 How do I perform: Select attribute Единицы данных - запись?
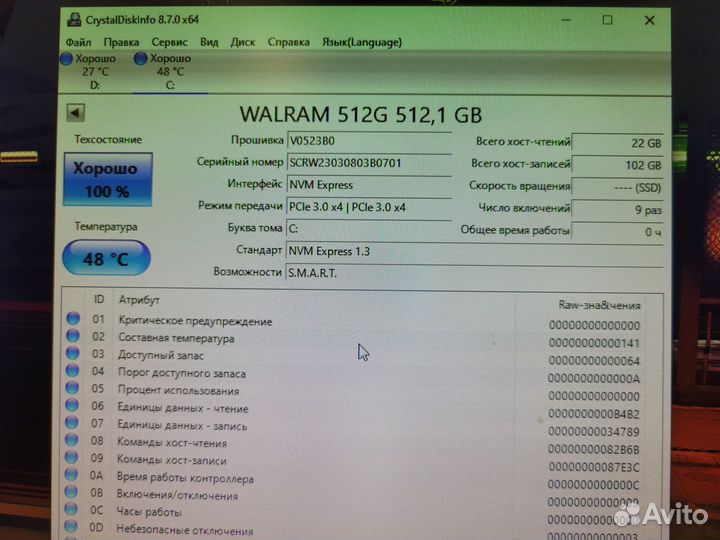tap(182, 426)
